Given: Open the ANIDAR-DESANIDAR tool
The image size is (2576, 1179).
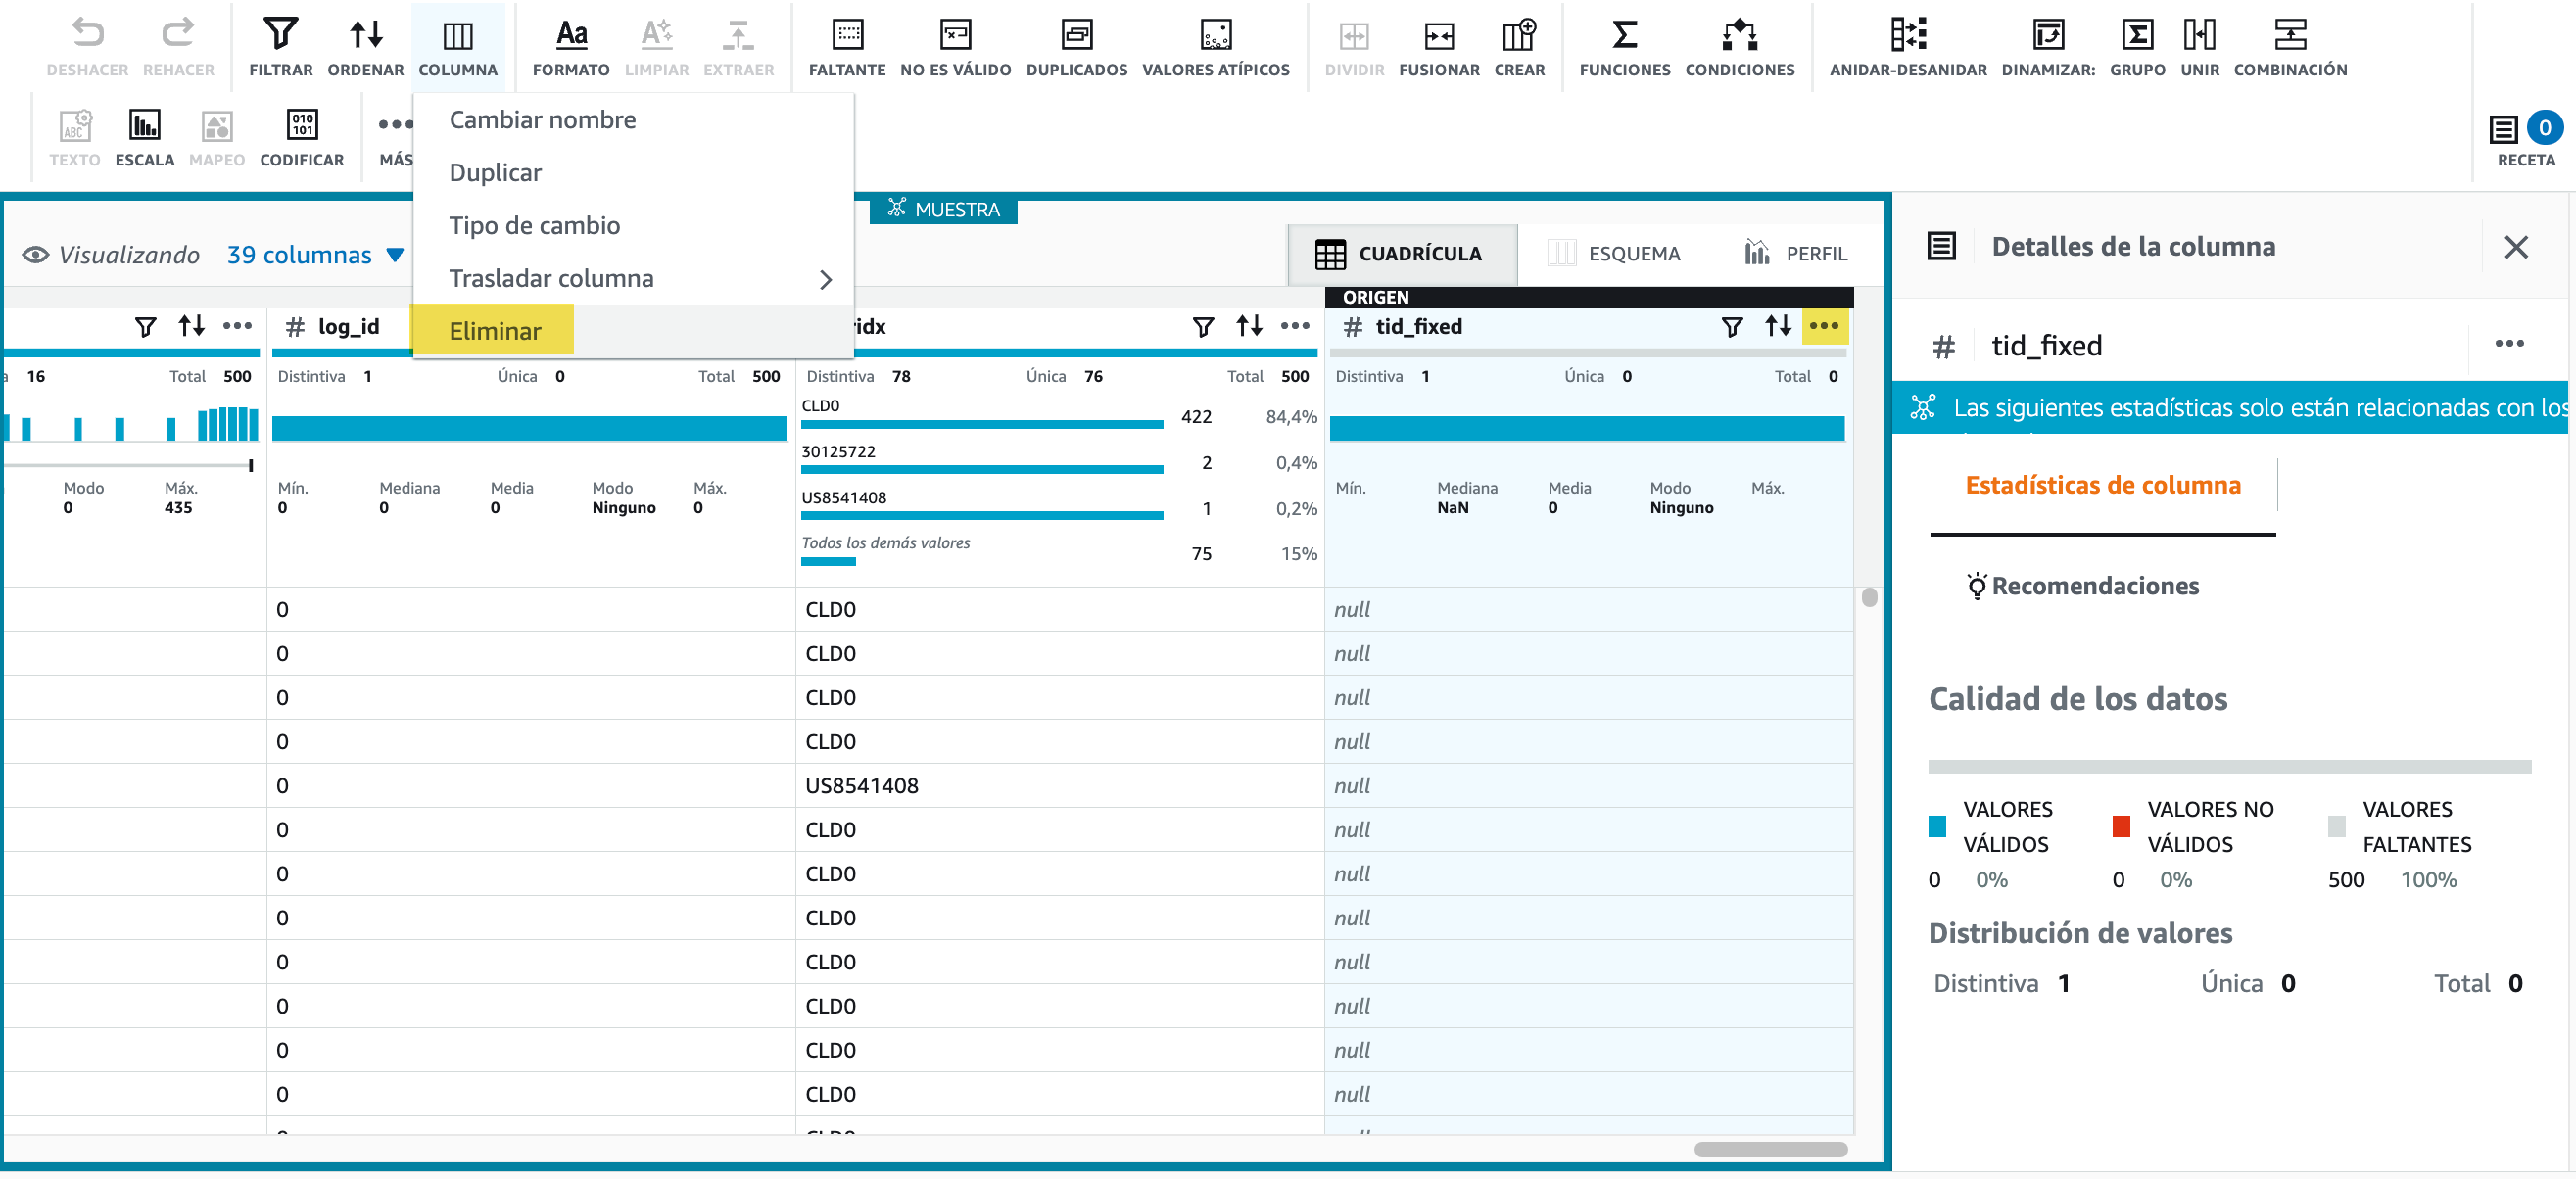Looking at the screenshot, I should click(1908, 46).
